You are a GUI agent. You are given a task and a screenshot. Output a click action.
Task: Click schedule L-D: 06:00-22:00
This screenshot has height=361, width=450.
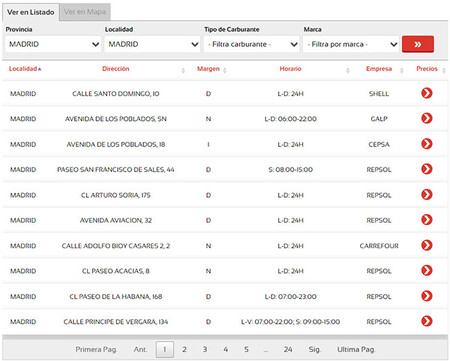coord(290,119)
